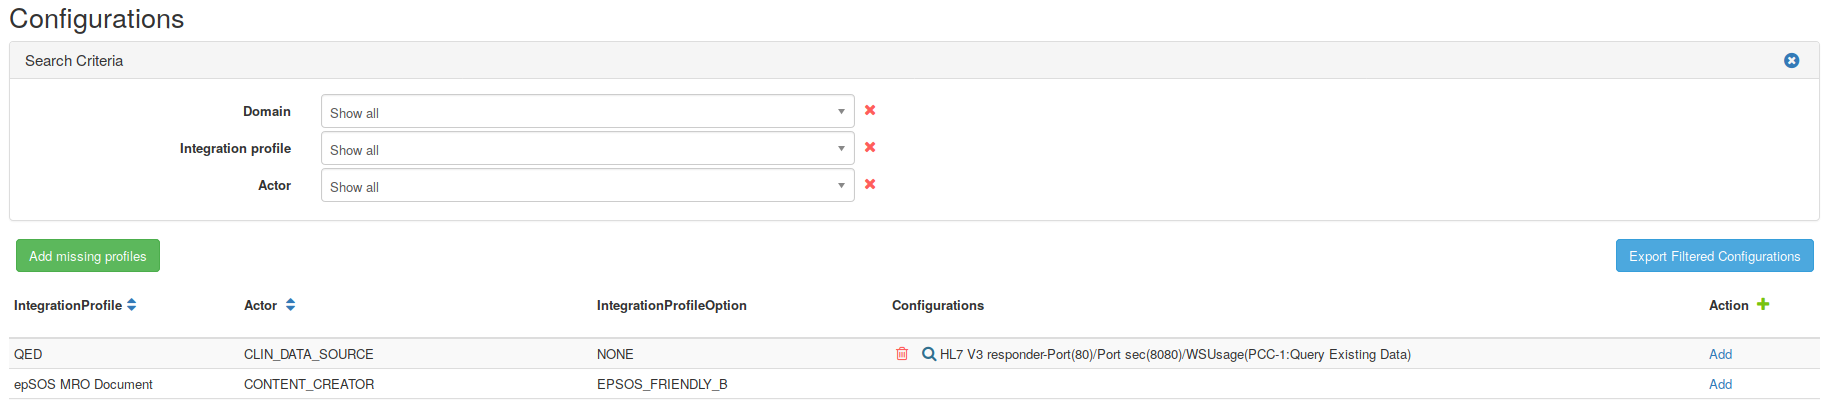Click the green plus icon beside Action

(x=1763, y=304)
